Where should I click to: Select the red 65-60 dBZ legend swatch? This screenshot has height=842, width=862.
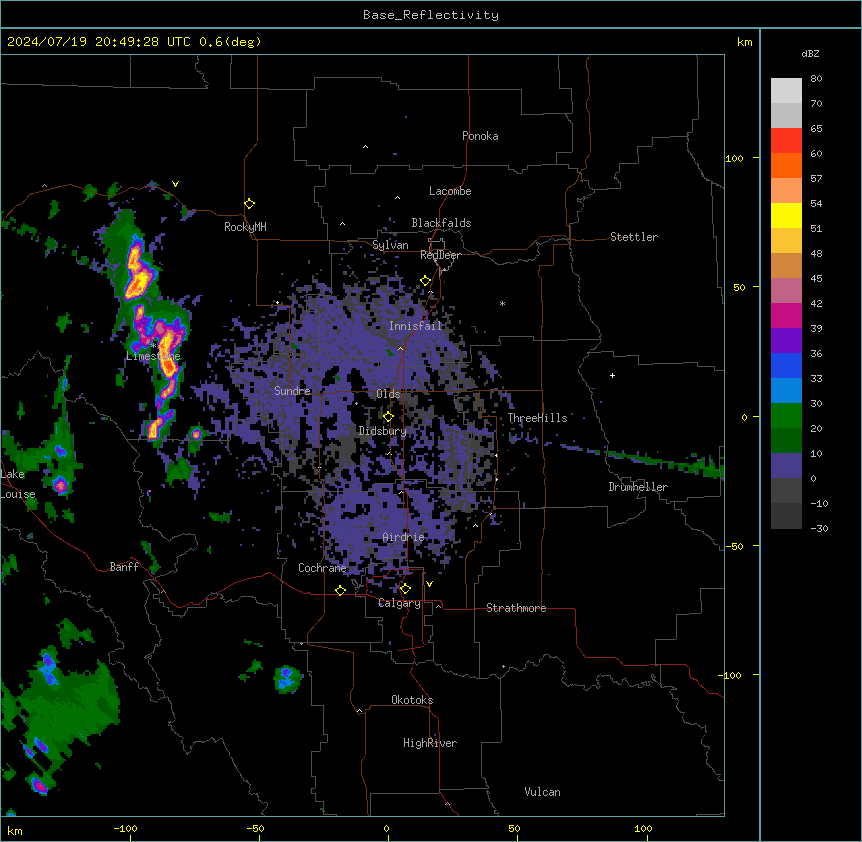tap(786, 141)
